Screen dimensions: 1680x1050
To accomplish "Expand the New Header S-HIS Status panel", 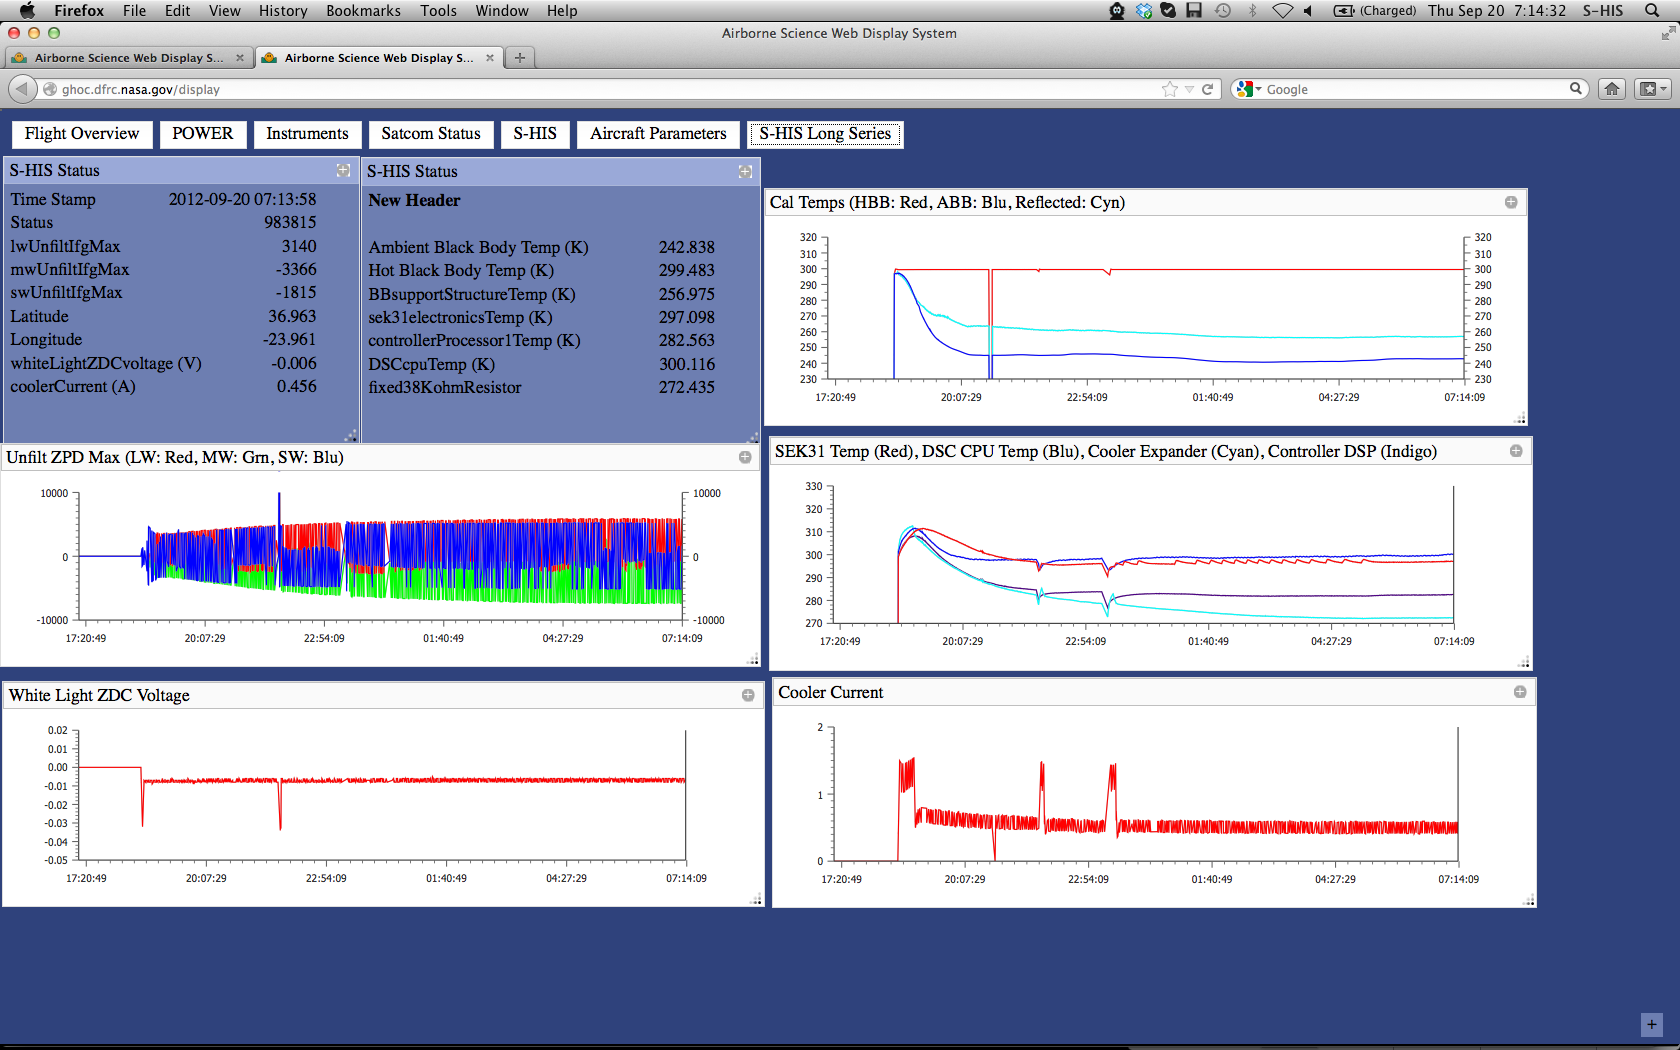I will (745, 172).
